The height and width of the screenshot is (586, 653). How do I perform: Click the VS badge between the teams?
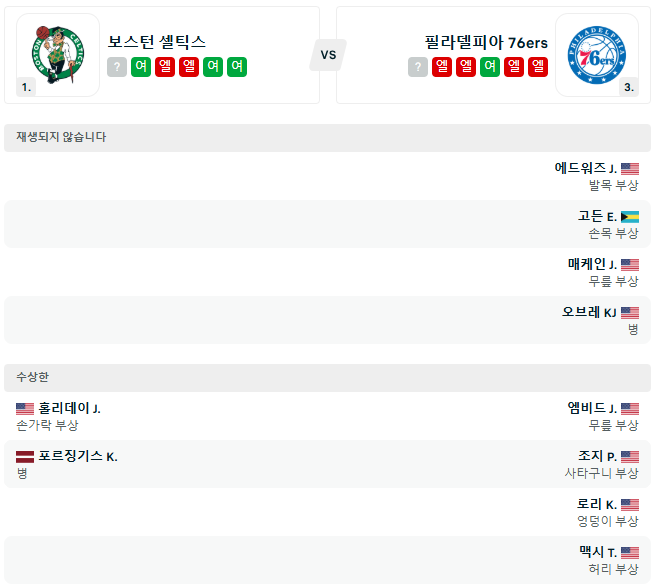[x=328, y=55]
